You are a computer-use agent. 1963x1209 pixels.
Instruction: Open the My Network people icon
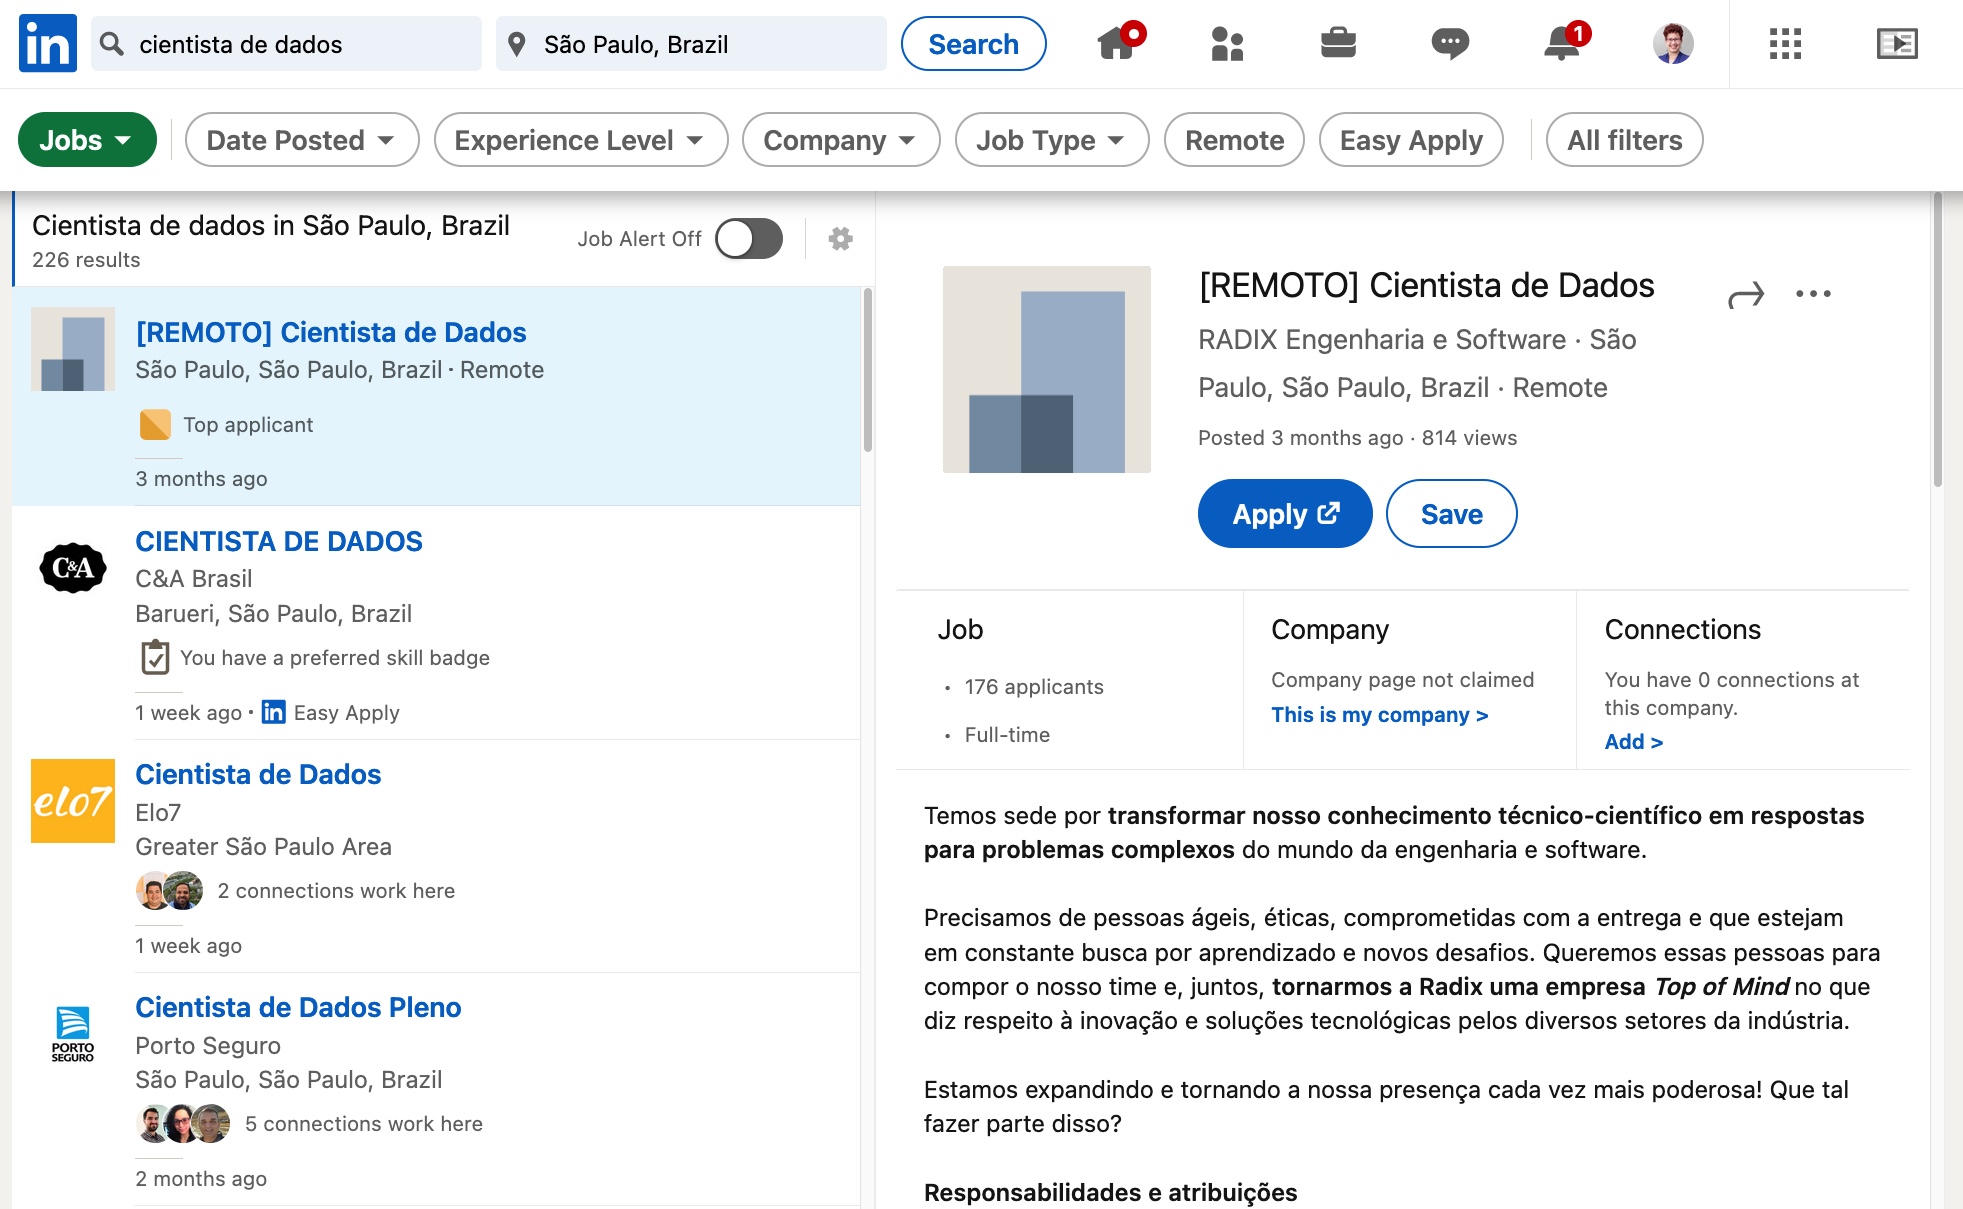(x=1227, y=44)
